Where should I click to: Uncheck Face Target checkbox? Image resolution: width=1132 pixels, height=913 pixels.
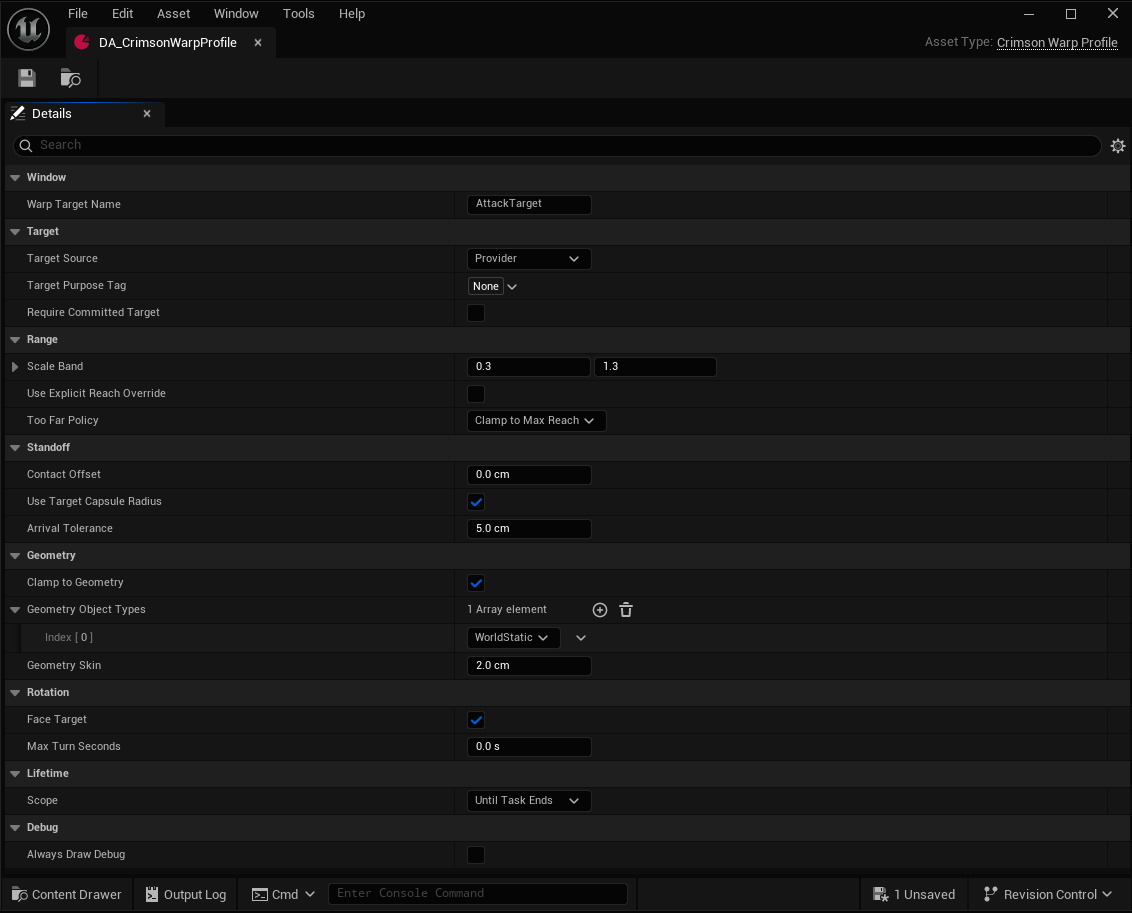pyautogui.click(x=476, y=720)
